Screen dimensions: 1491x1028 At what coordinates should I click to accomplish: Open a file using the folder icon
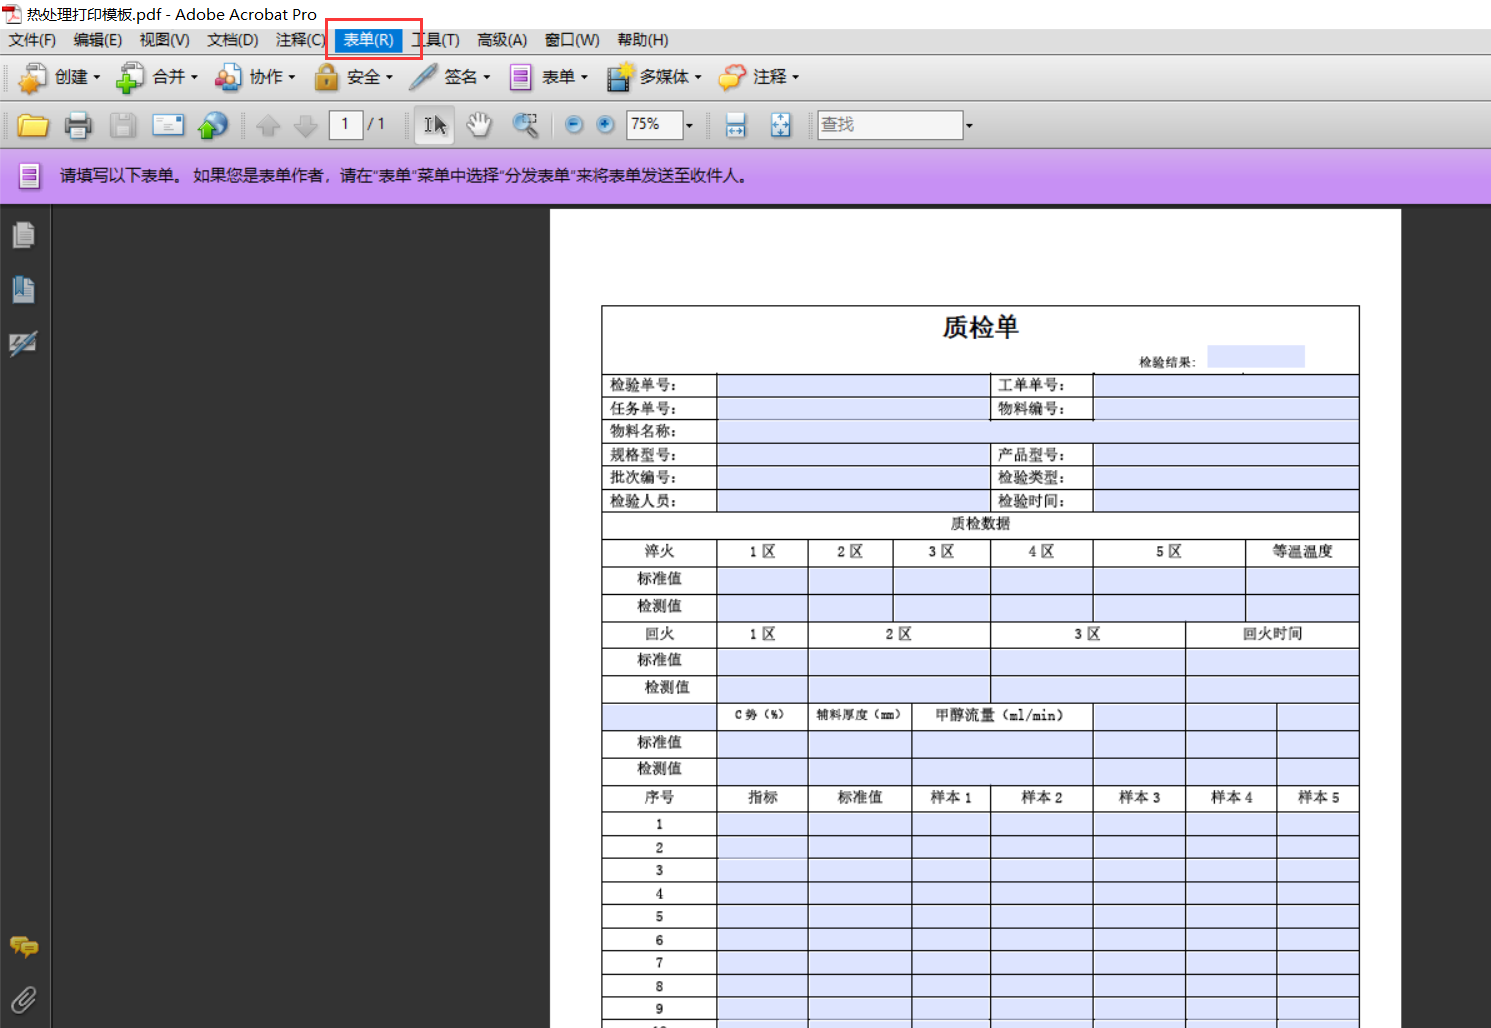[33, 124]
